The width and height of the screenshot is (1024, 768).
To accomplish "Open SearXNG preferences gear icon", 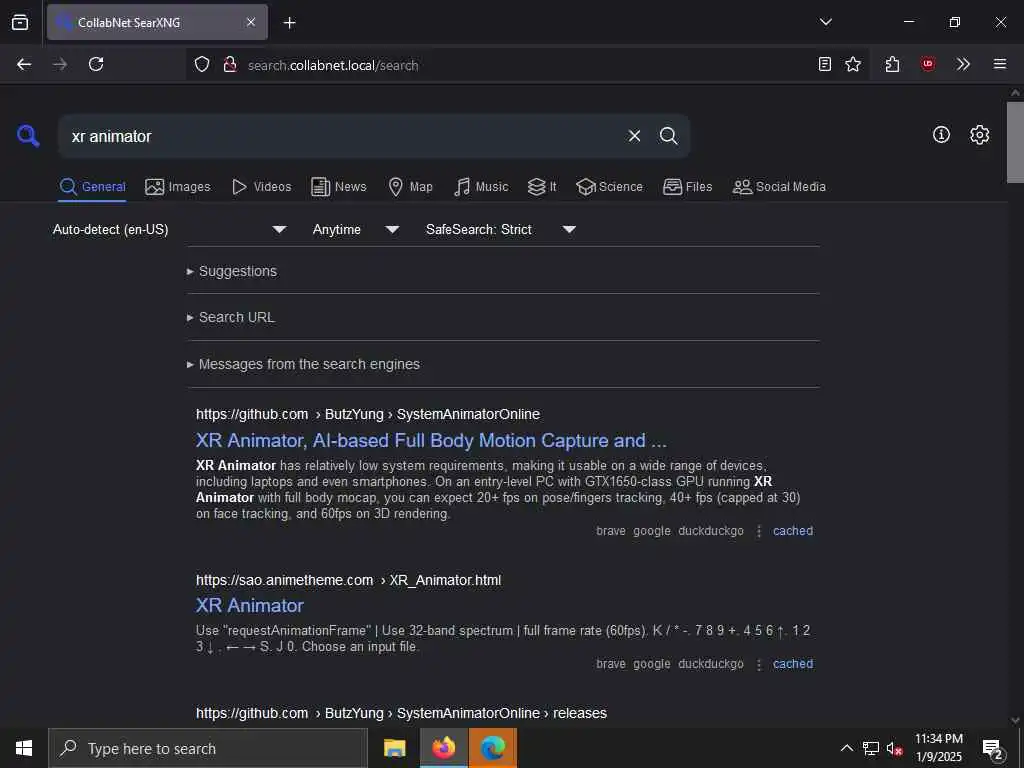I will pos(980,135).
